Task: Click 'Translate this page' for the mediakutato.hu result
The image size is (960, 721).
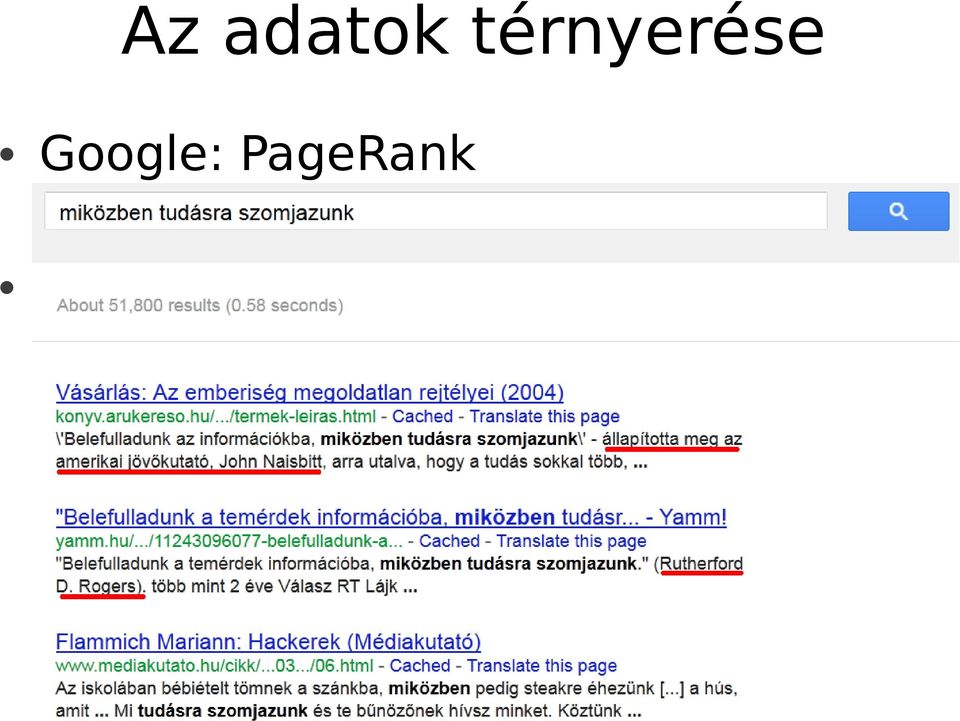Action: [x=542, y=665]
